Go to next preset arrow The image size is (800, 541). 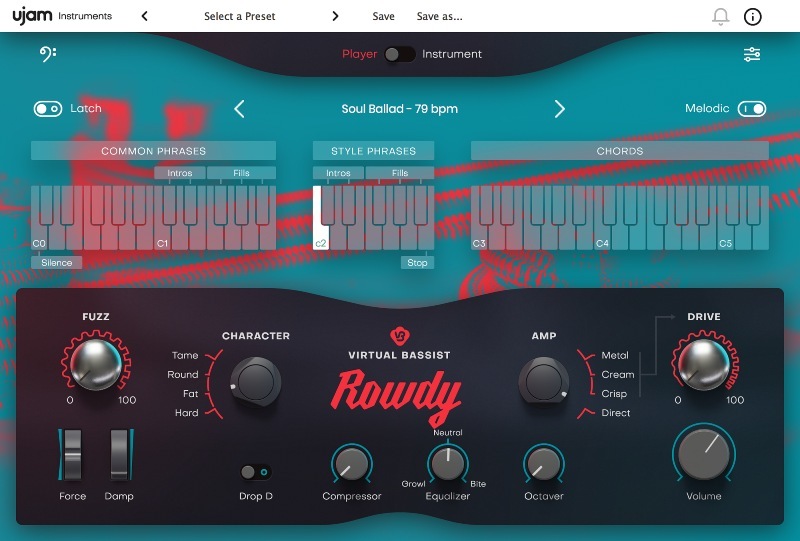click(335, 16)
